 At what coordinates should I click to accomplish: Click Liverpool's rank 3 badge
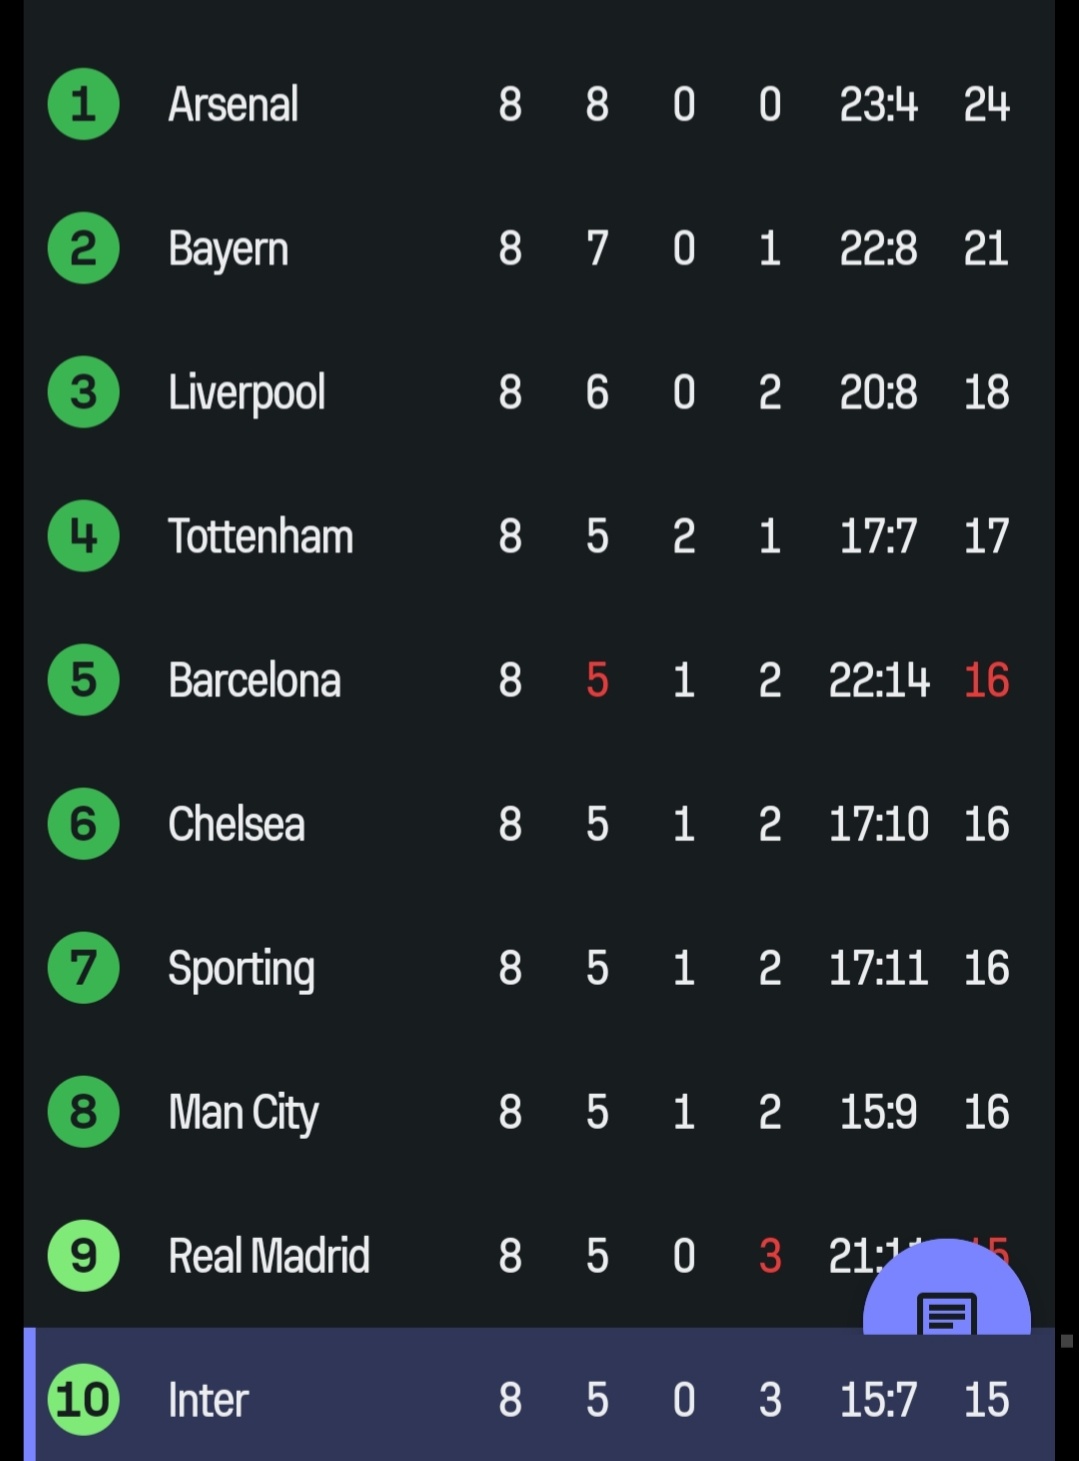click(84, 392)
